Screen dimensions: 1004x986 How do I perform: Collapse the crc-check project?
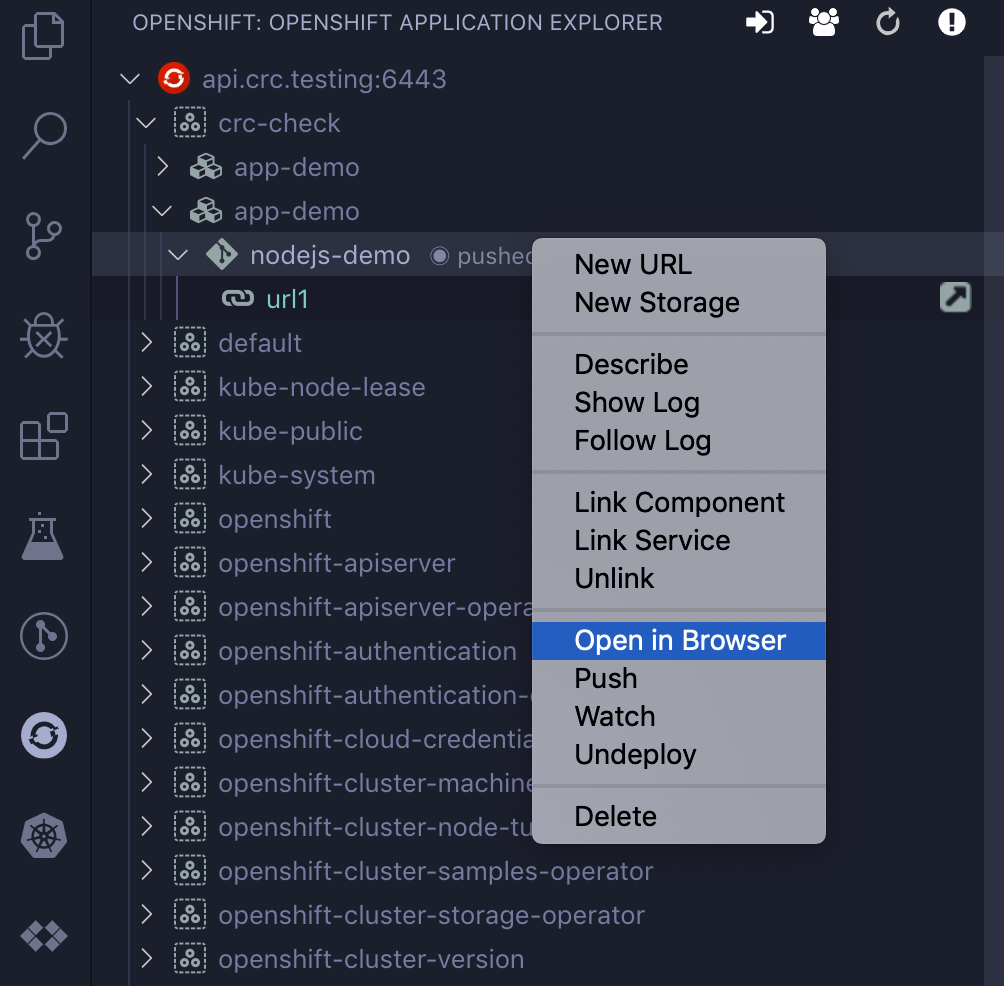click(x=146, y=123)
